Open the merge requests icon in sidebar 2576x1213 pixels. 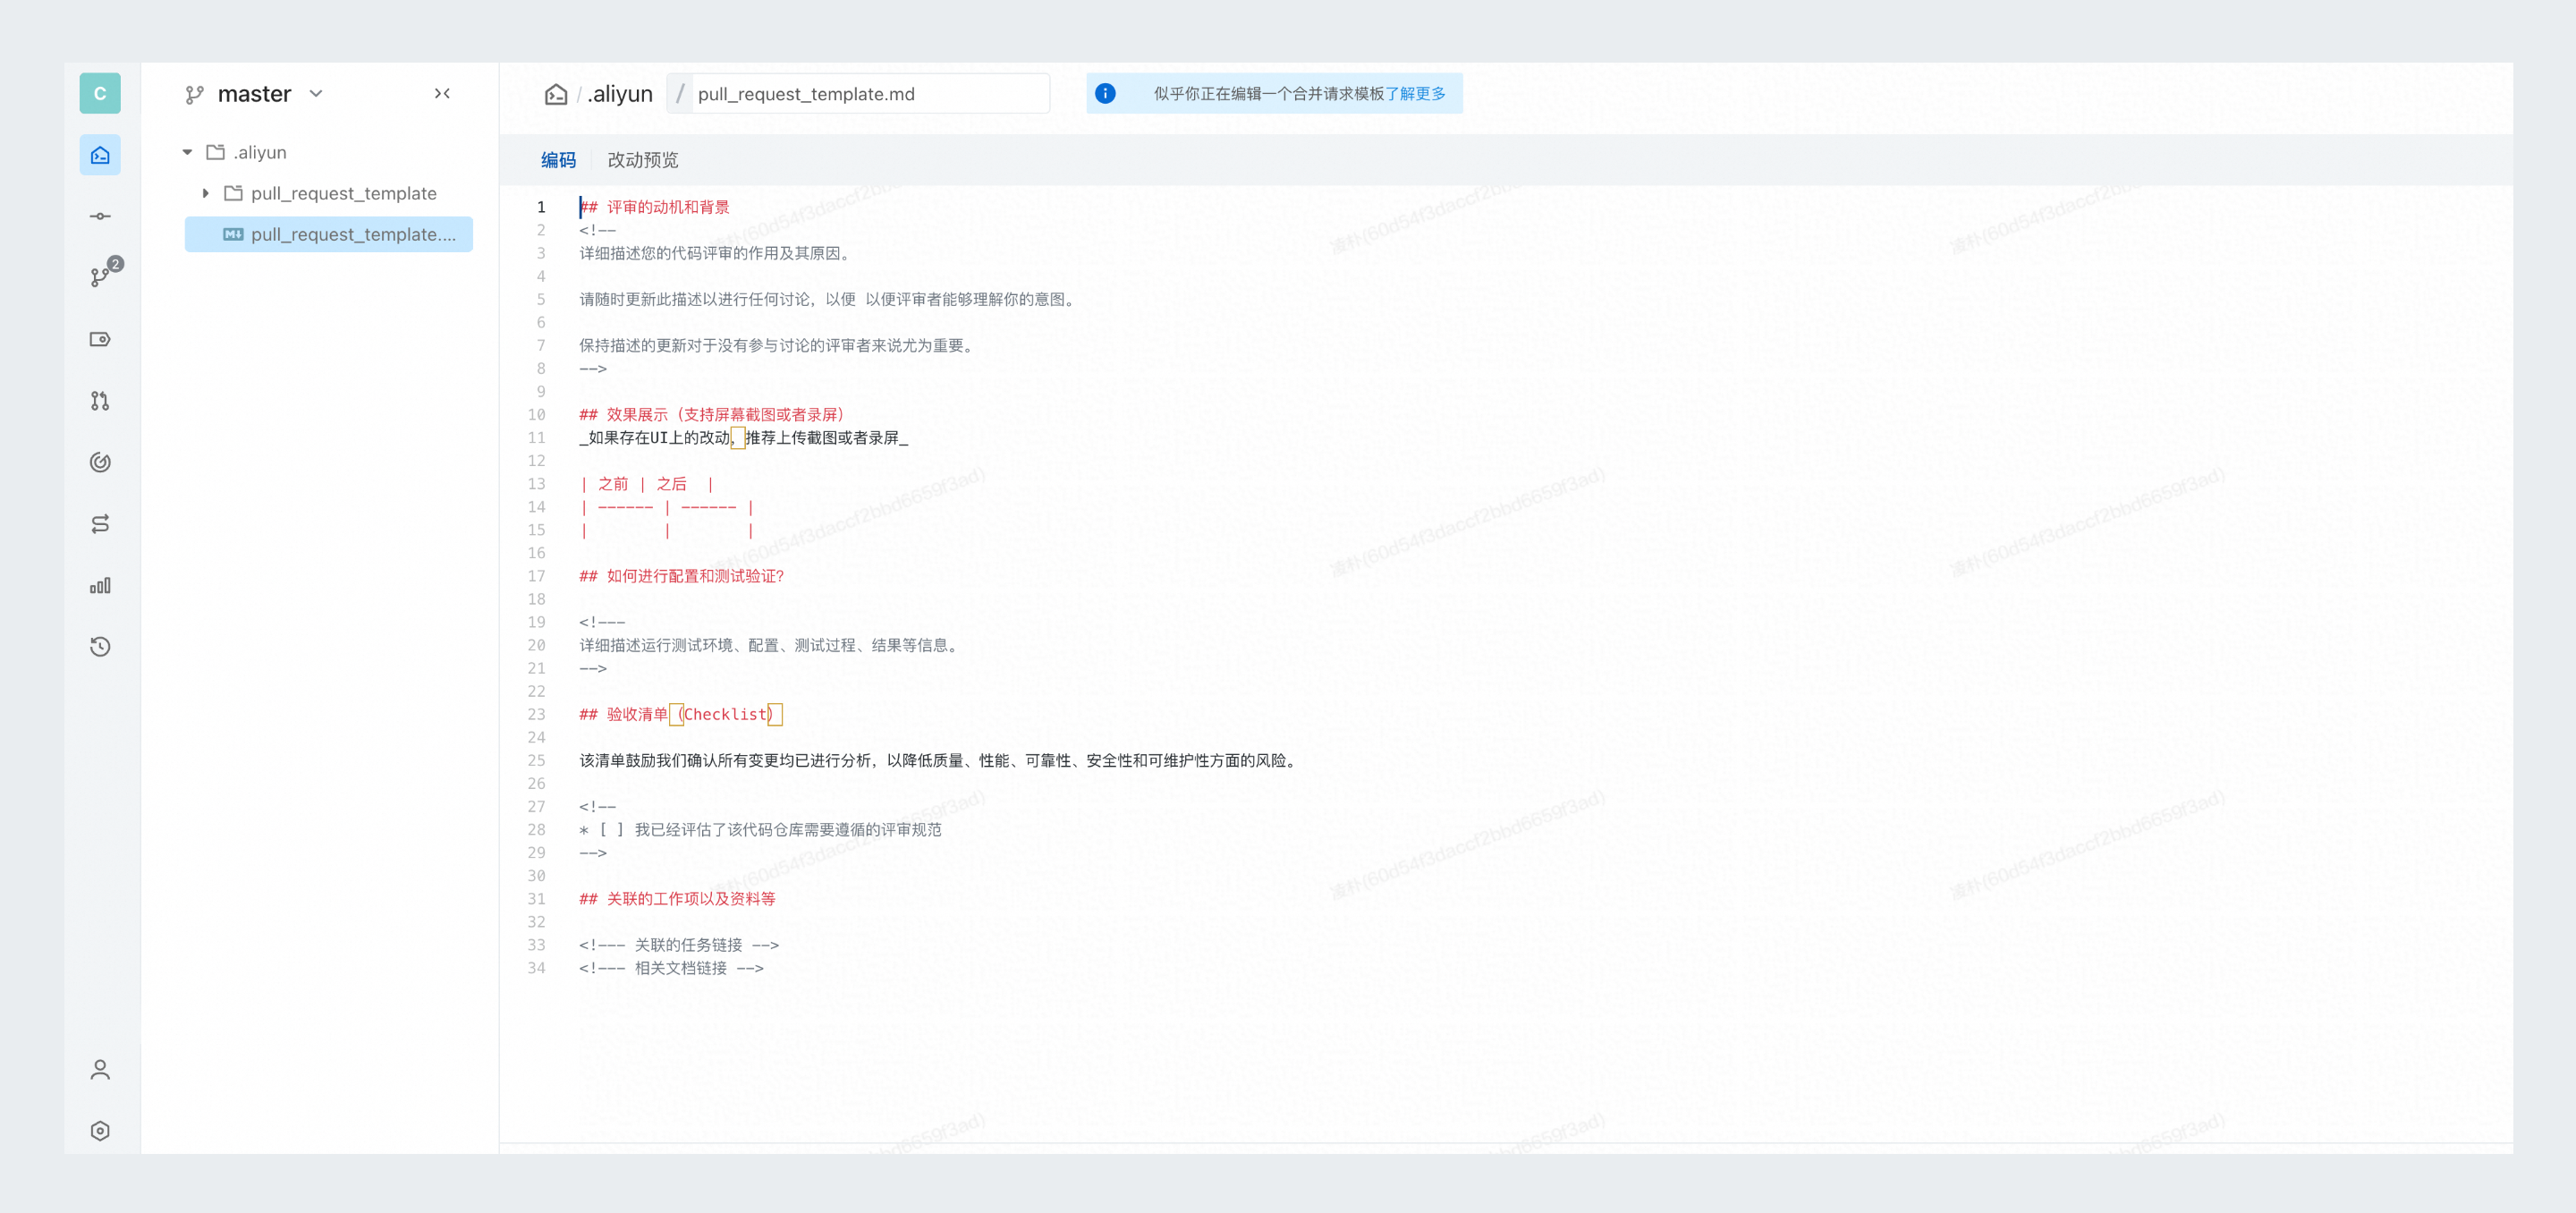(x=100, y=401)
